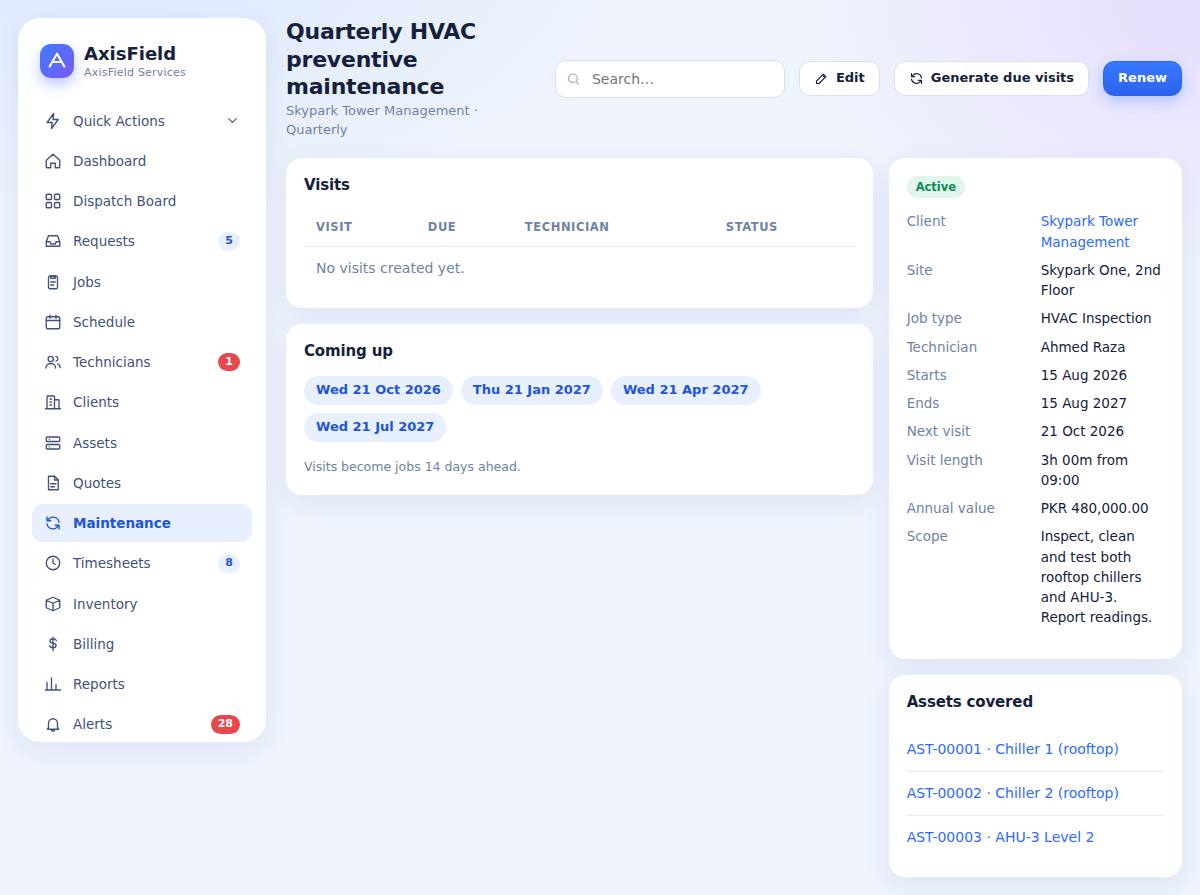The width and height of the screenshot is (1200, 895).
Task: Click the AxisField logo icon
Action: [57, 61]
